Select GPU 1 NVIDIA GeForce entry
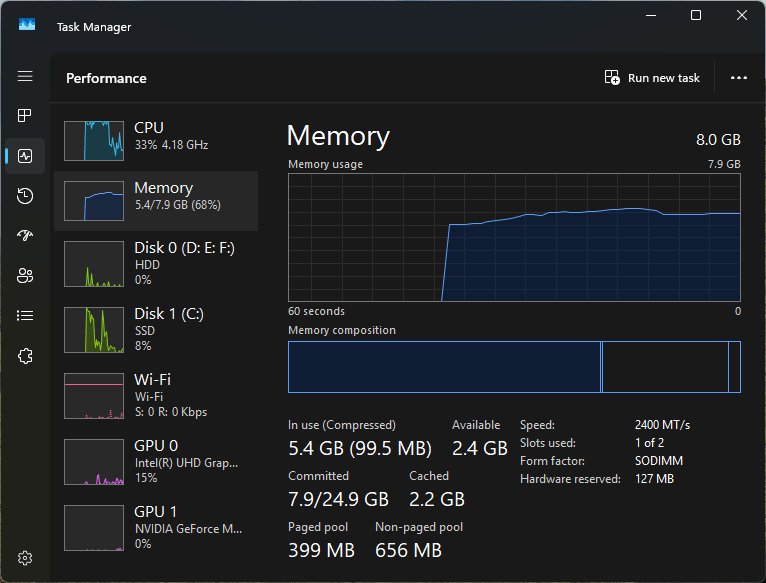The width and height of the screenshot is (766, 583). pyautogui.click(x=156, y=527)
